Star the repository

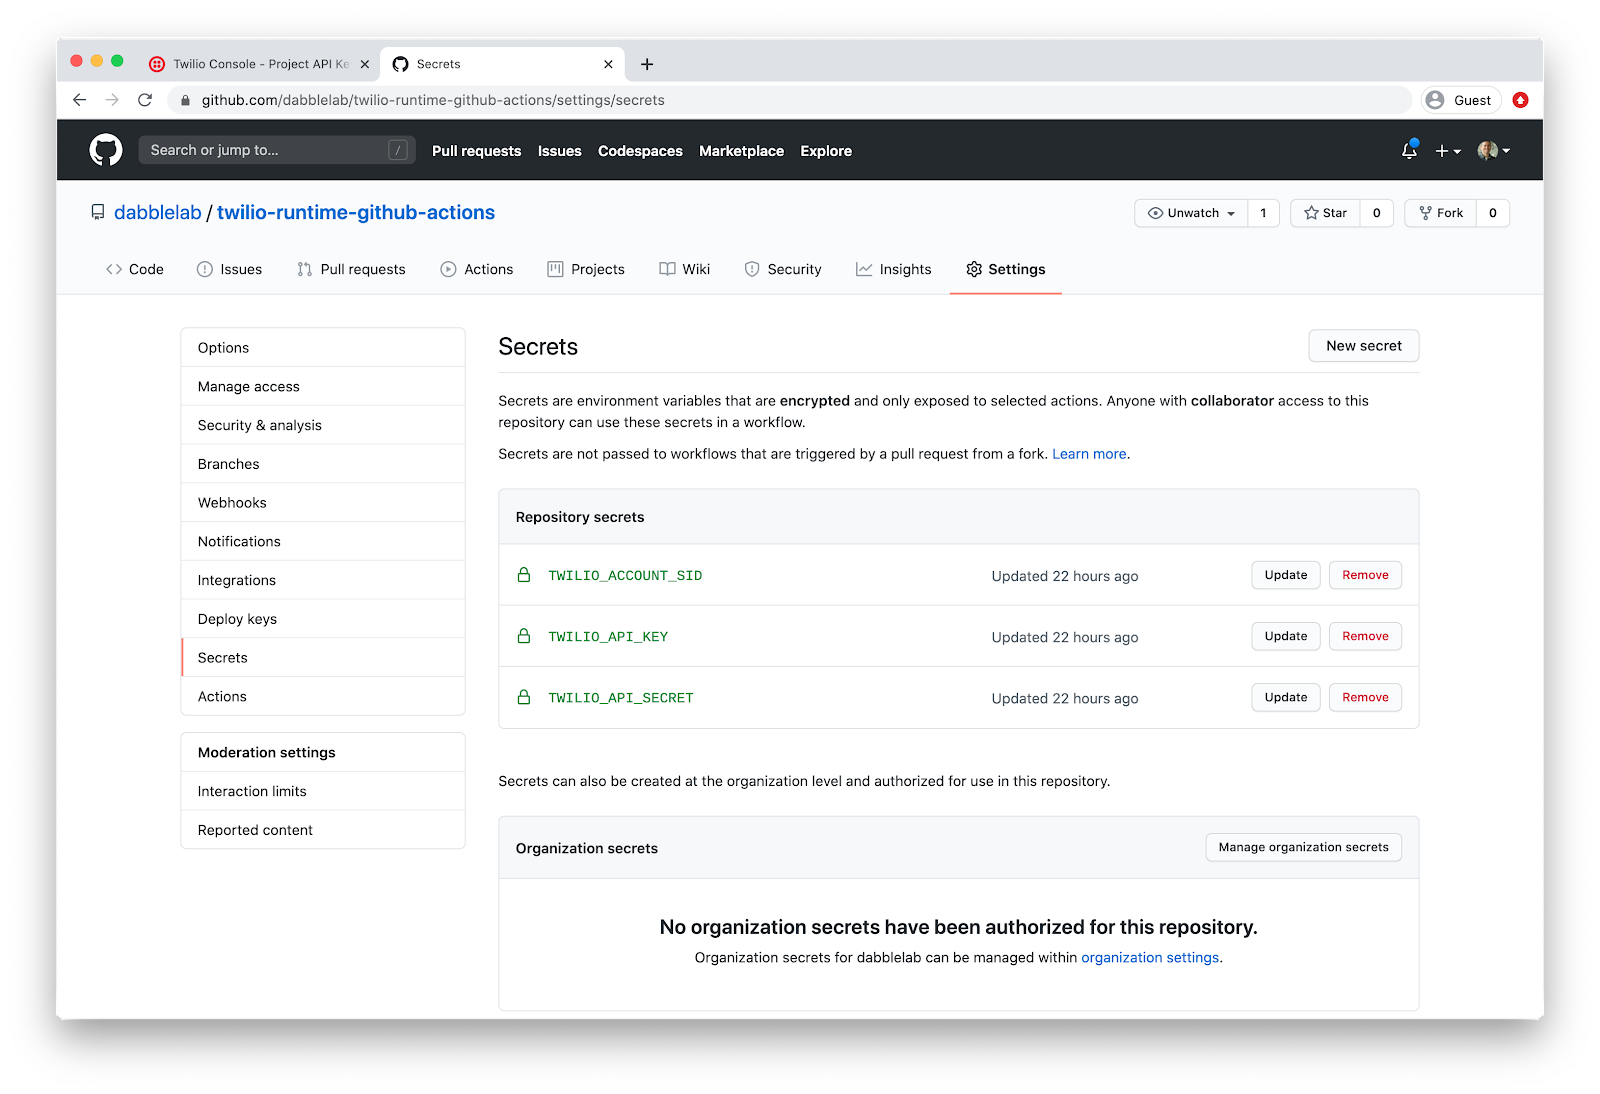pyautogui.click(x=1325, y=213)
